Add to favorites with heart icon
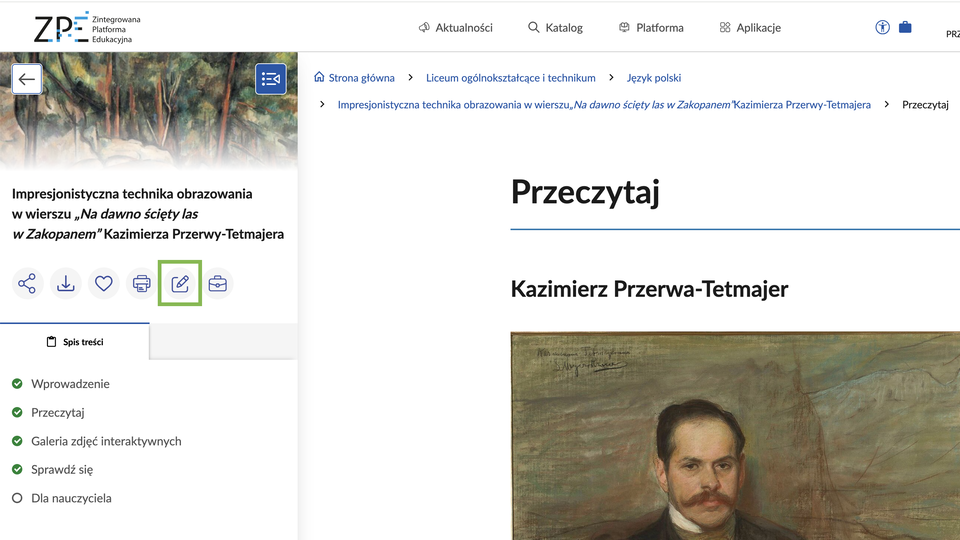 coord(103,284)
